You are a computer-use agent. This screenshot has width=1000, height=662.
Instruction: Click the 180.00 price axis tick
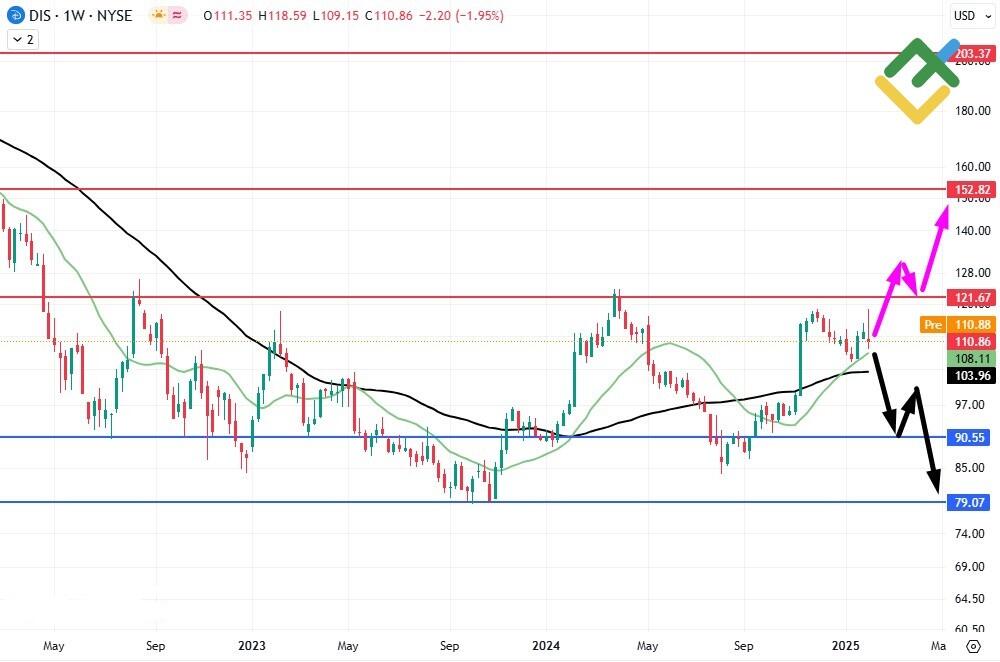pos(973,110)
